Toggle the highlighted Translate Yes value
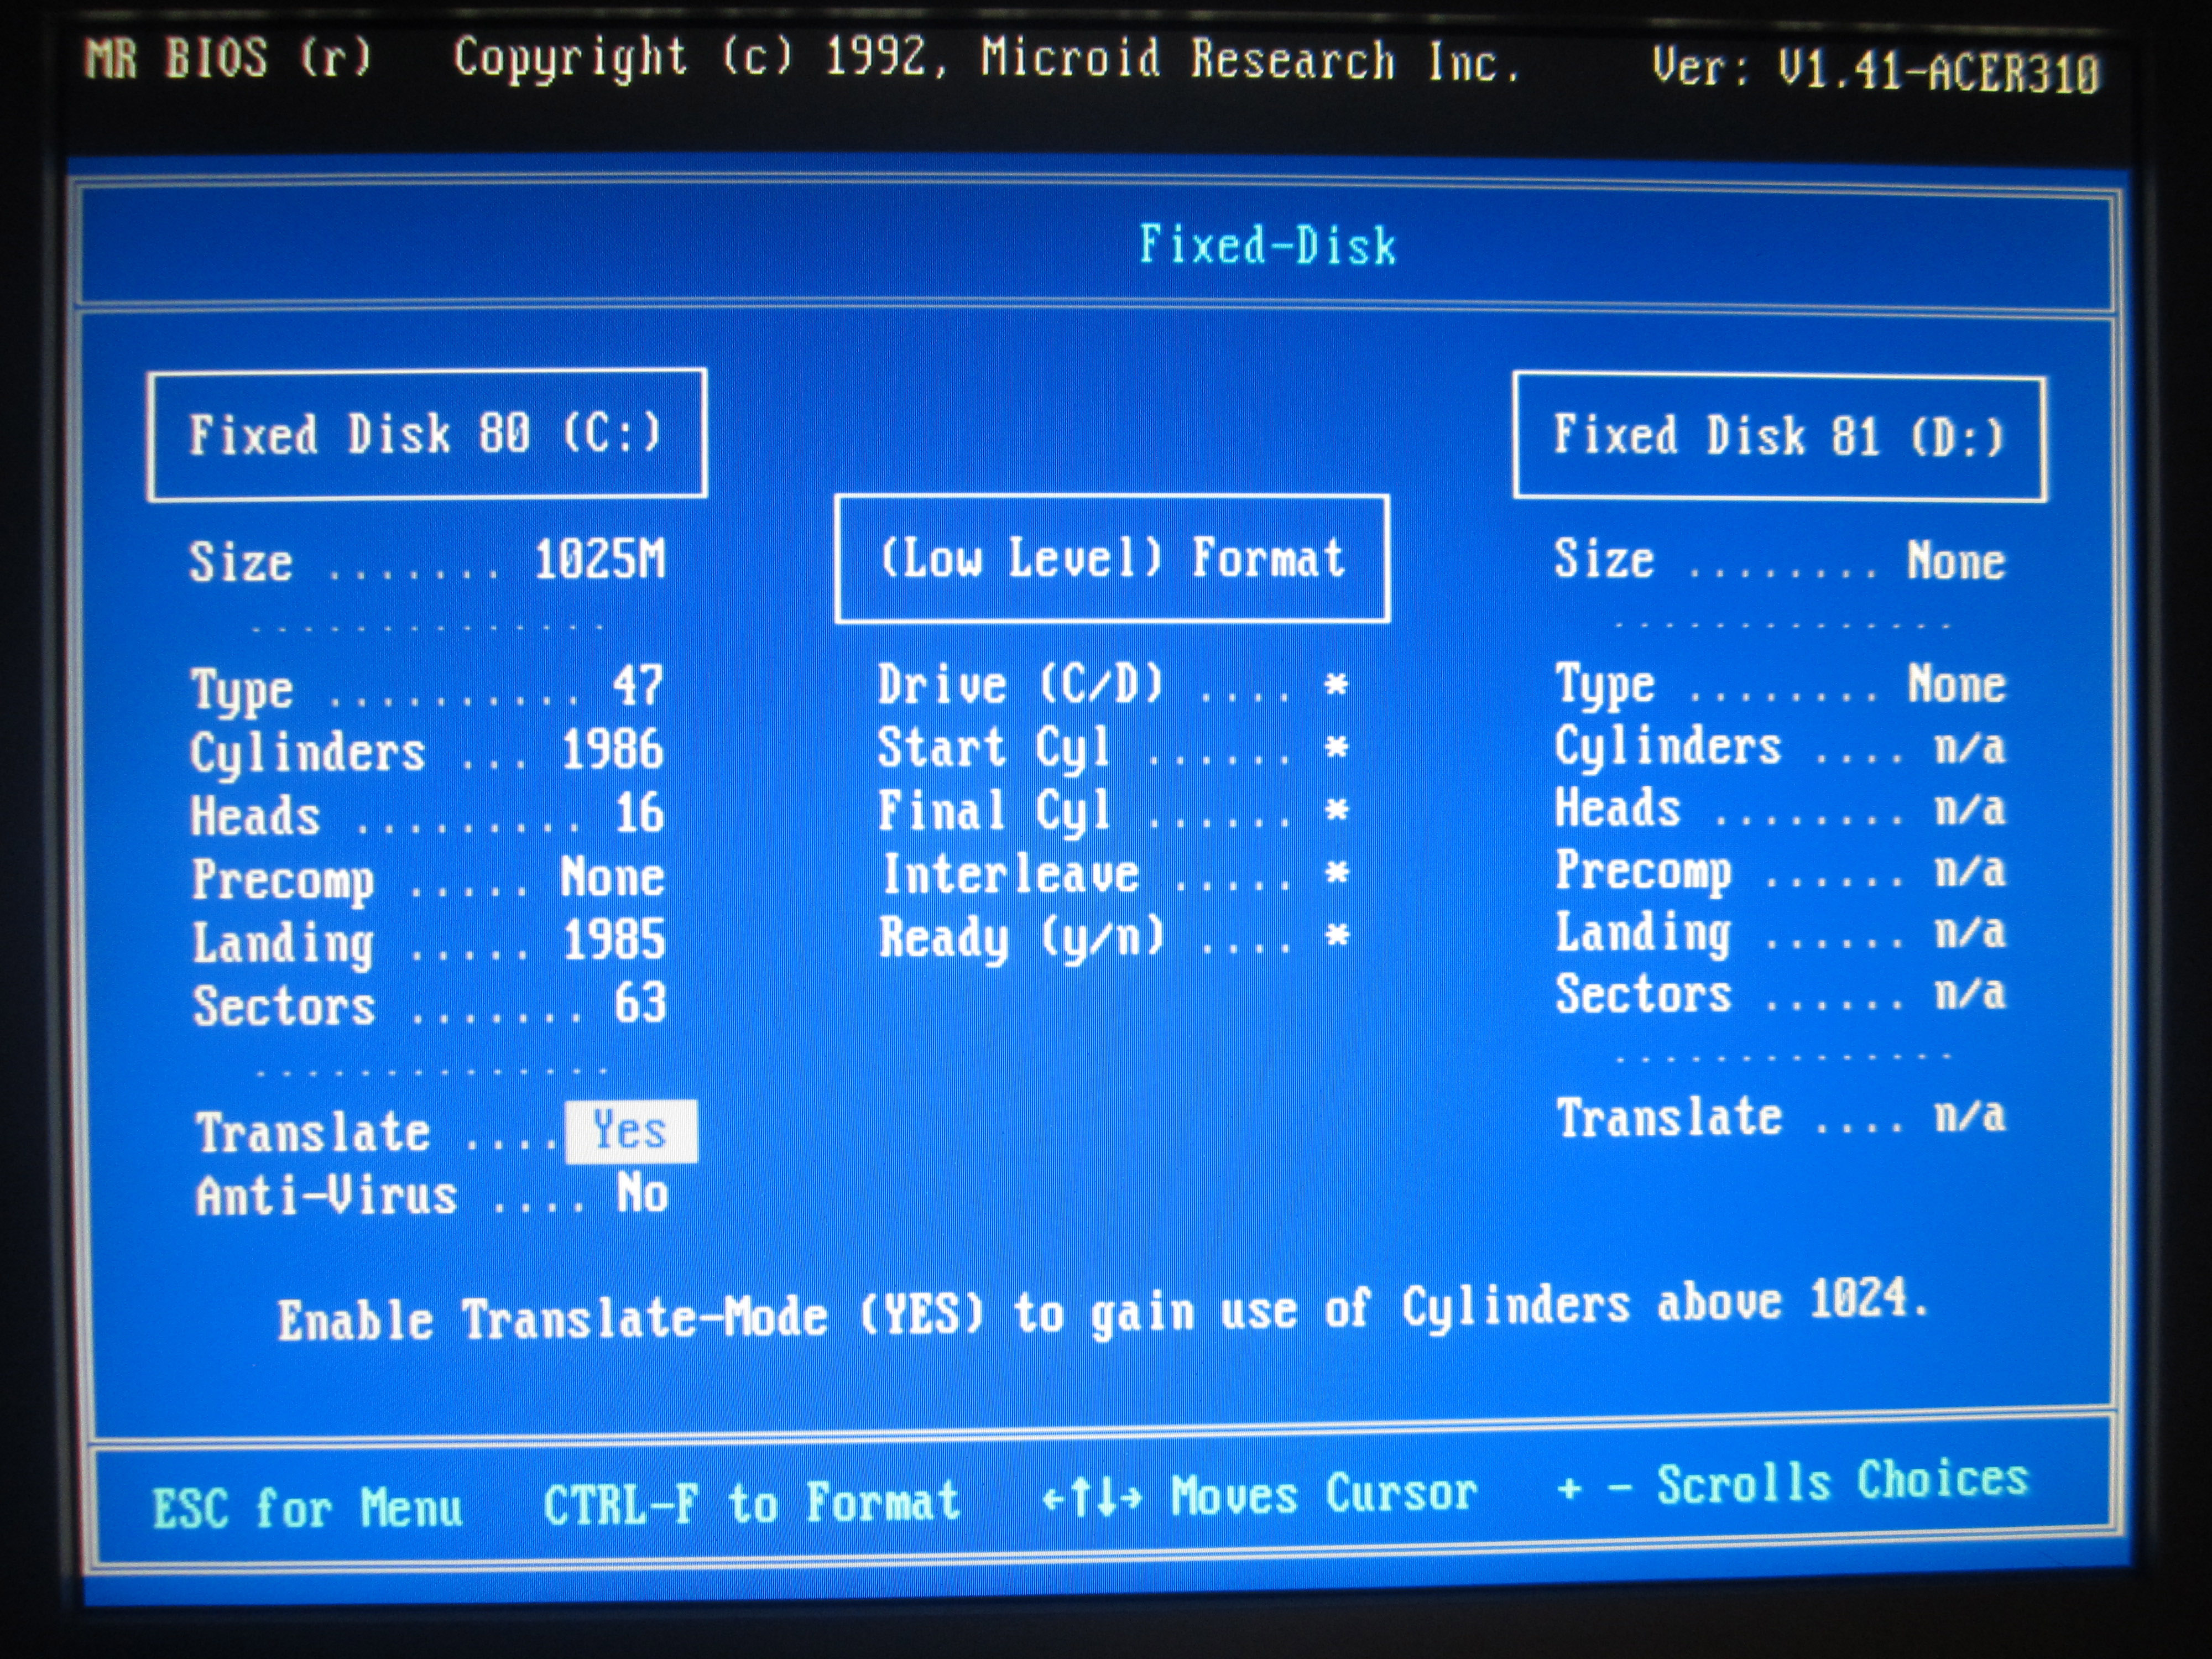The height and width of the screenshot is (1659, 2212). coord(630,1131)
